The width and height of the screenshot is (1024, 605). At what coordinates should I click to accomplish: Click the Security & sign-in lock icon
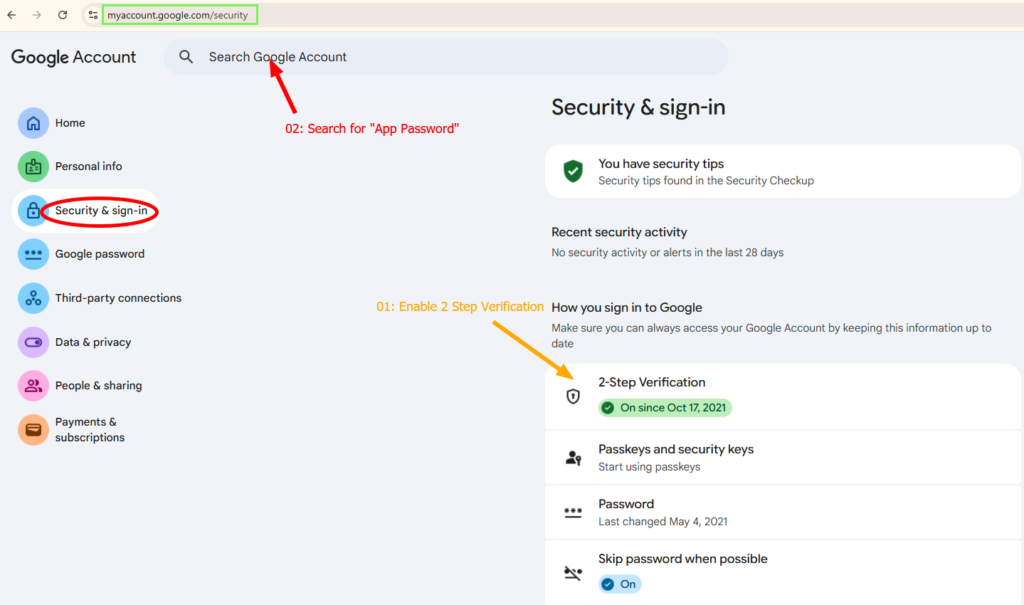(33, 211)
